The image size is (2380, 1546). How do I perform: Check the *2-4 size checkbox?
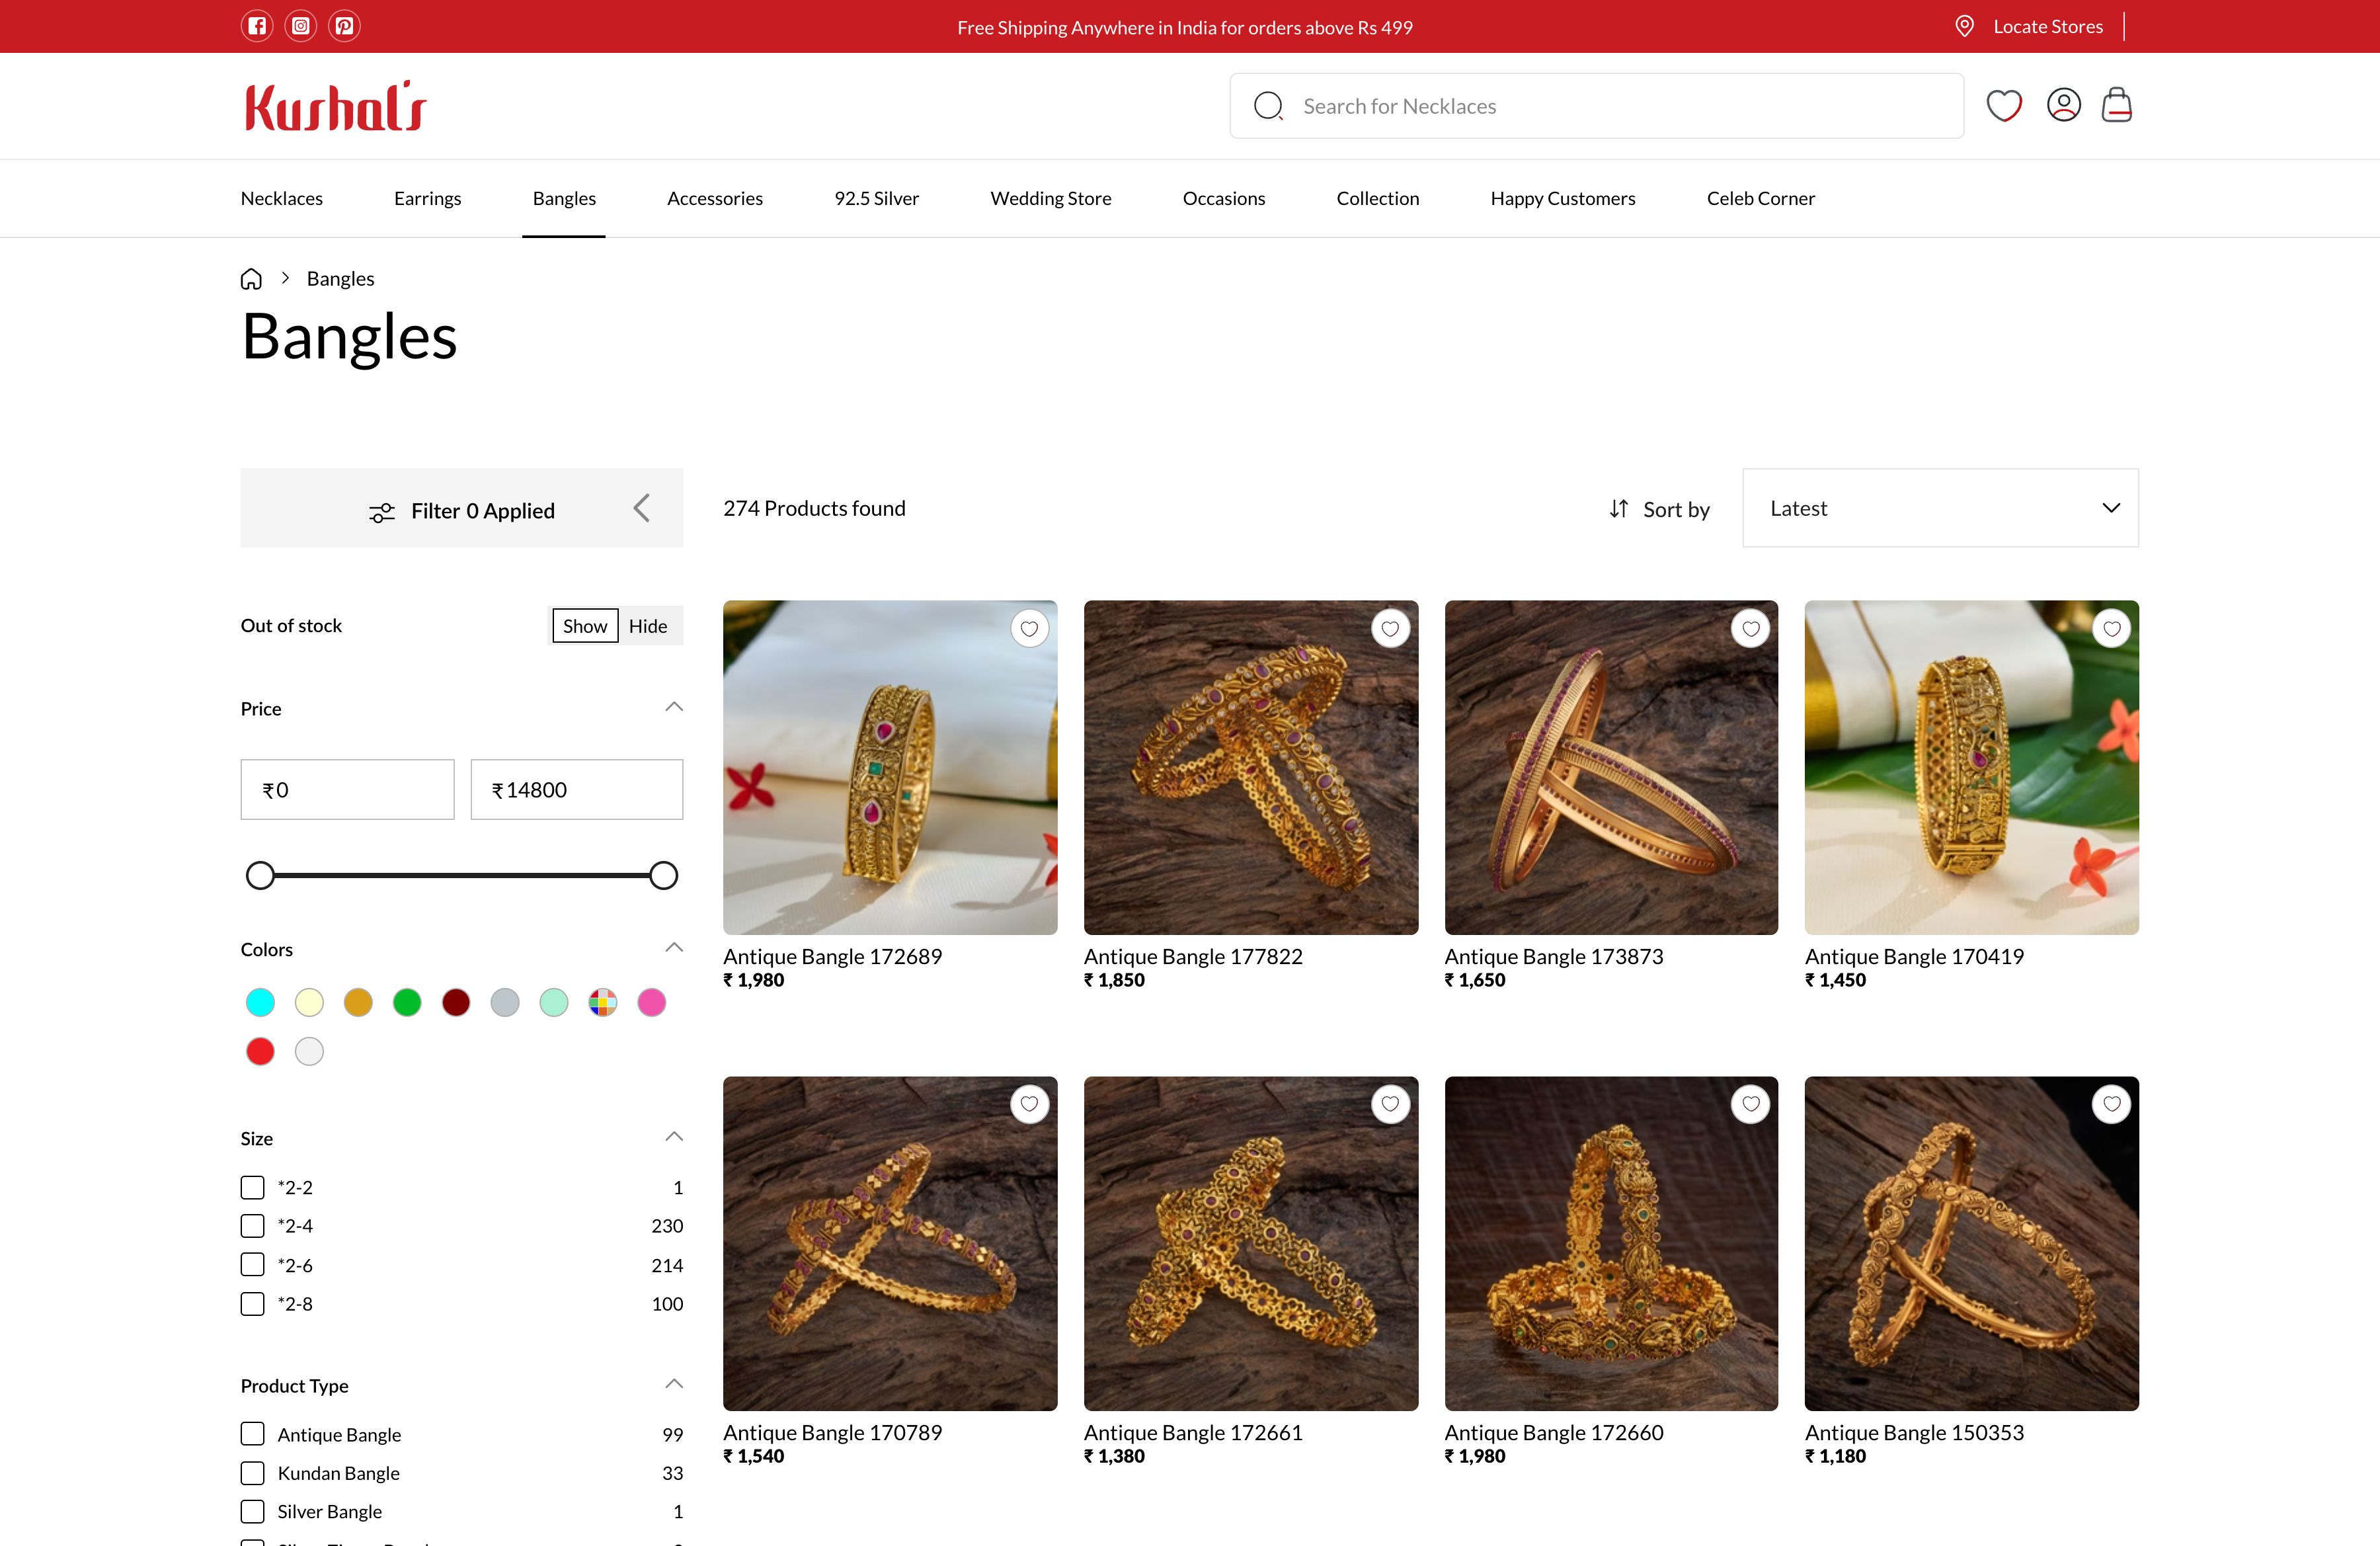pos(251,1225)
